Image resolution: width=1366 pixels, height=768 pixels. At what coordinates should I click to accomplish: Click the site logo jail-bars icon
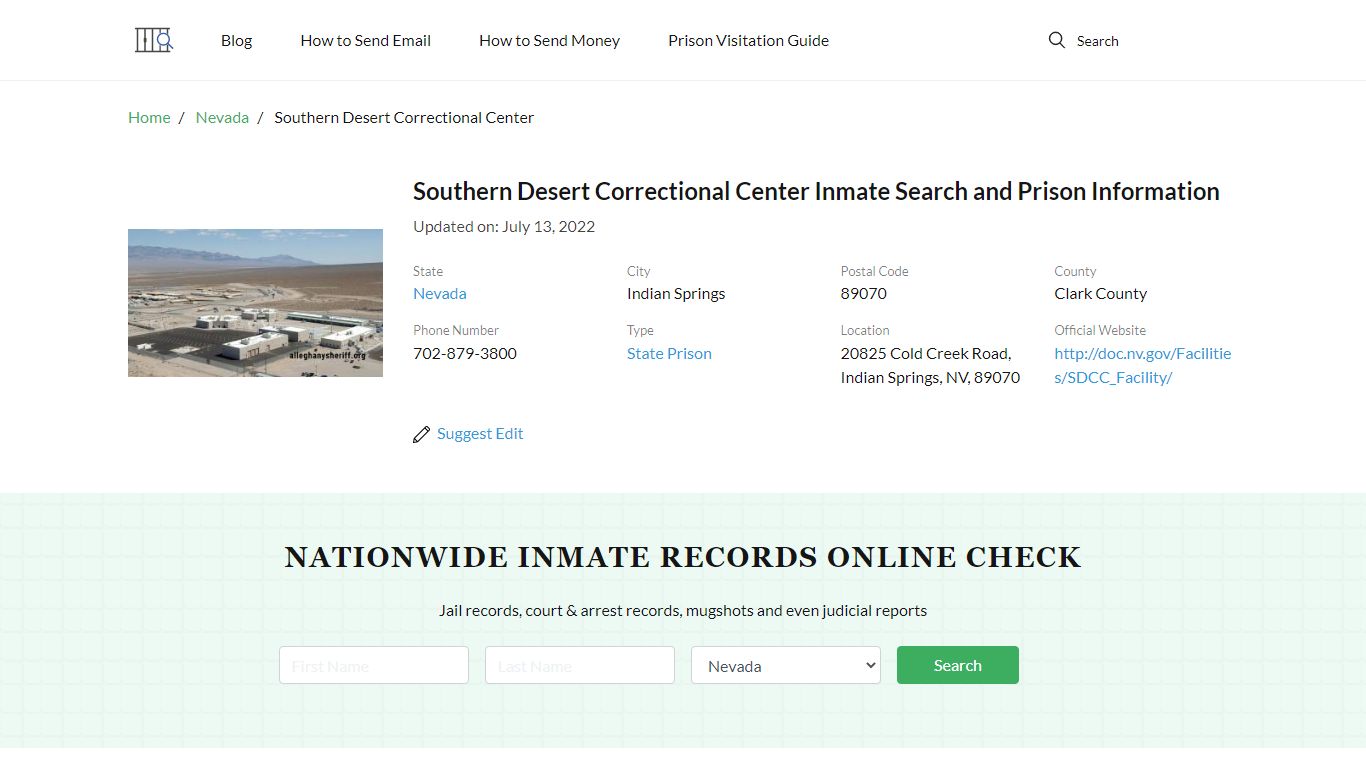pos(154,40)
